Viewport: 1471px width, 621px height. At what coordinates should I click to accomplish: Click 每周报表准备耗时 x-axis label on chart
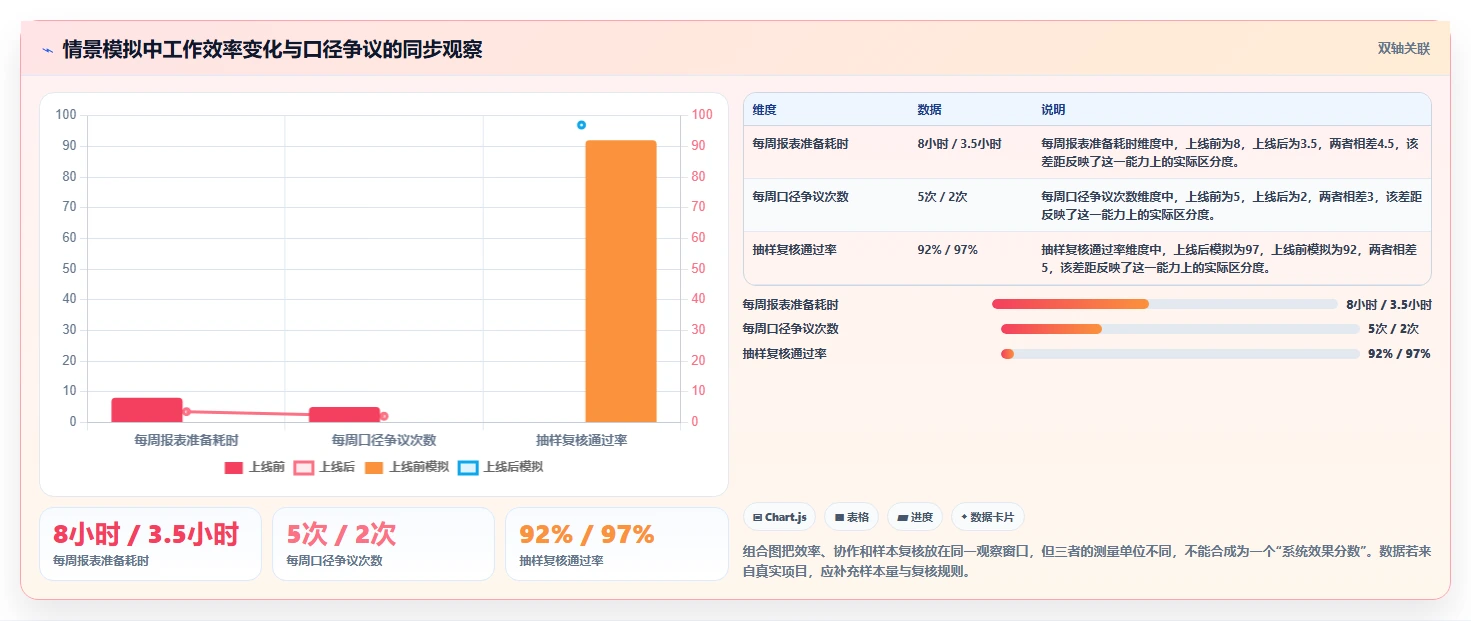click(186, 440)
